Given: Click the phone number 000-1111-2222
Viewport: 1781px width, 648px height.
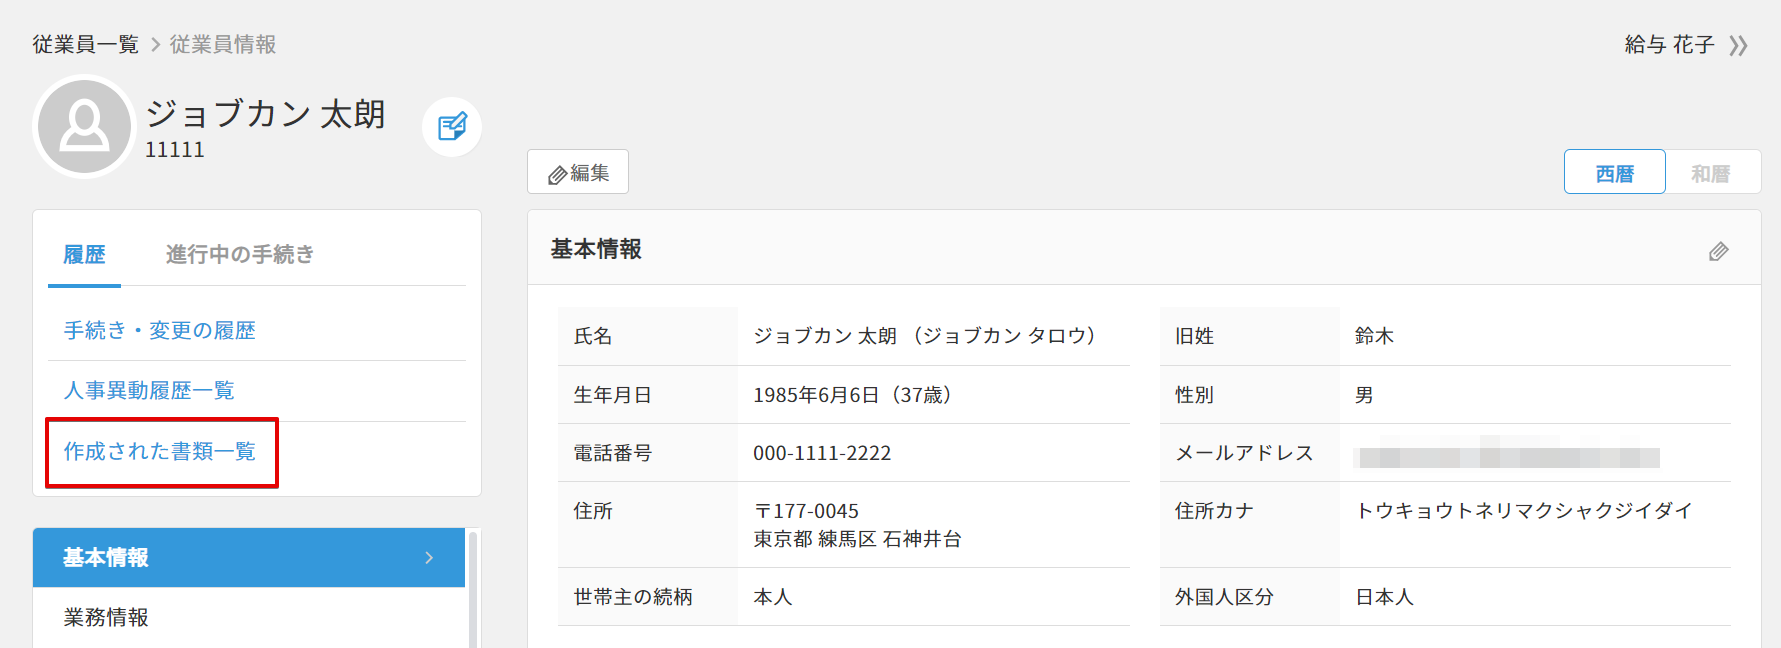Looking at the screenshot, I should (x=822, y=454).
